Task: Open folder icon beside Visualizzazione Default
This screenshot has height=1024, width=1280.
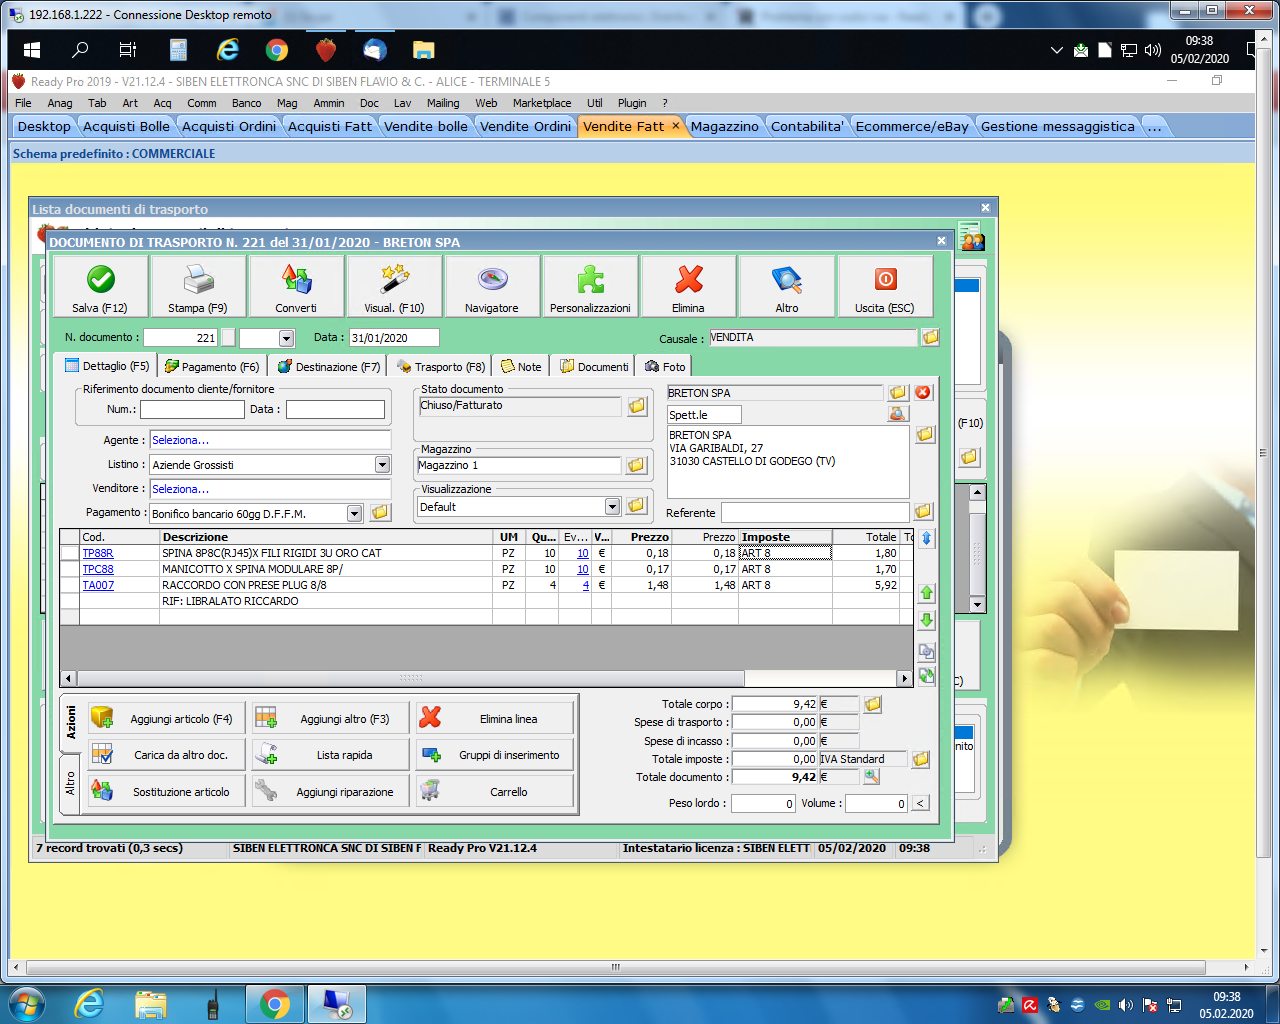Action: 636,506
